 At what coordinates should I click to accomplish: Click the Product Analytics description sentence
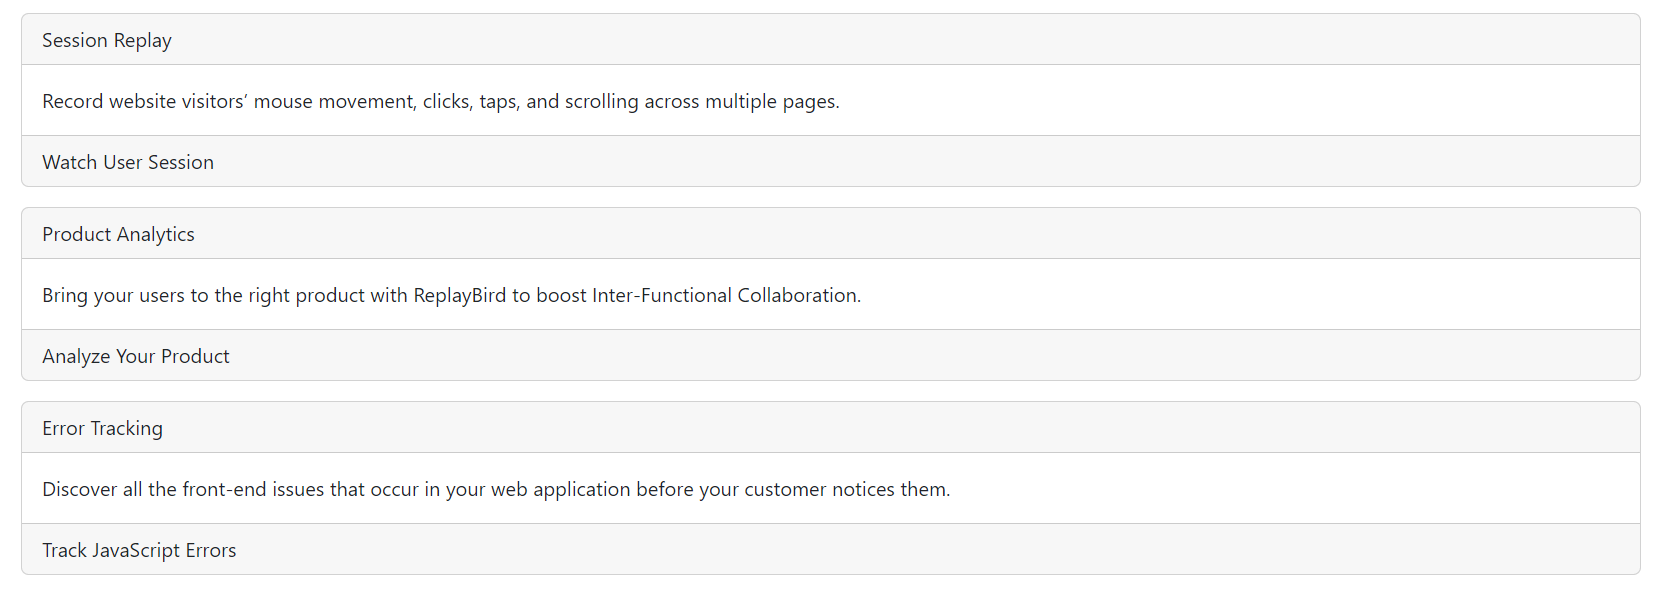[451, 295]
